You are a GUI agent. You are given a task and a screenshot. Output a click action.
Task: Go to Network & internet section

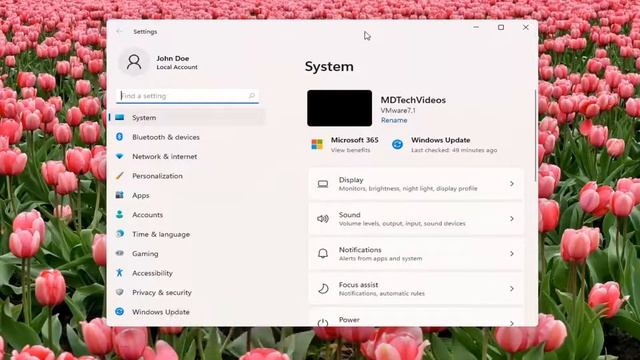click(164, 156)
